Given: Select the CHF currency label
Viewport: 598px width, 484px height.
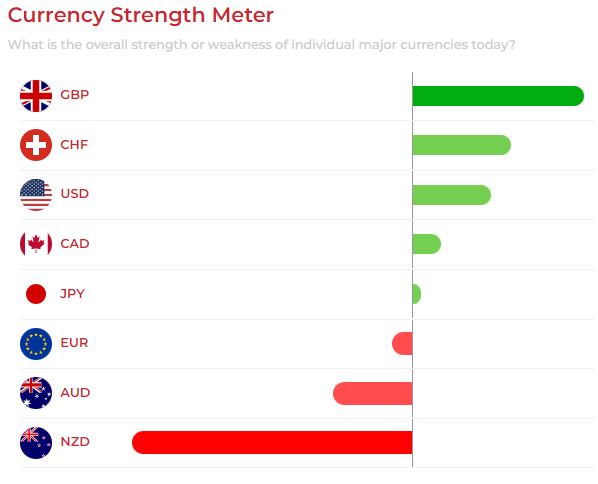Looking at the screenshot, I should coord(74,145).
